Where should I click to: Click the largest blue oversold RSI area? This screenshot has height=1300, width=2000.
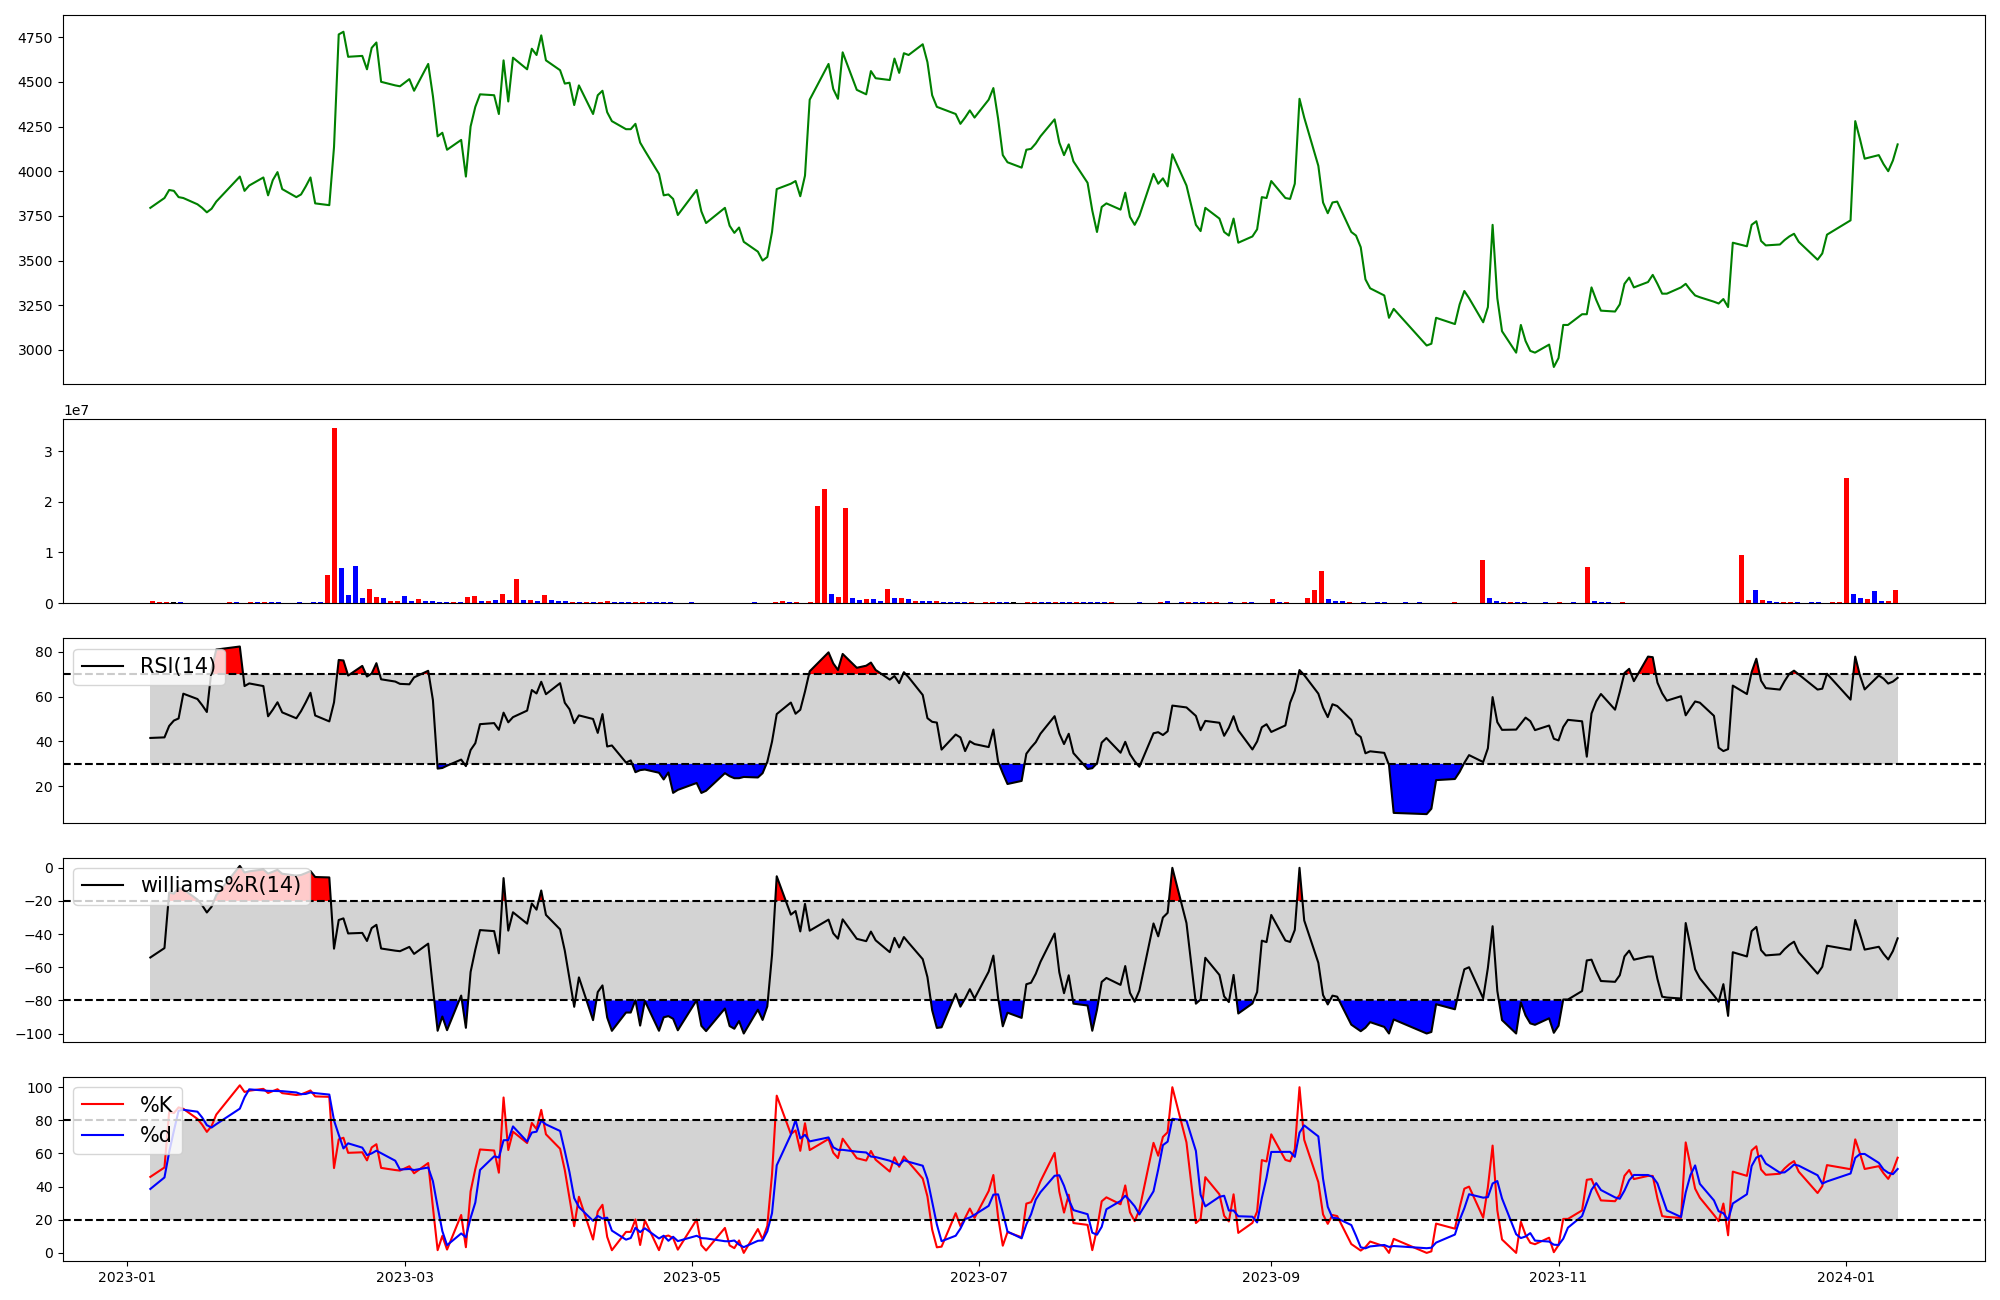point(1412,790)
